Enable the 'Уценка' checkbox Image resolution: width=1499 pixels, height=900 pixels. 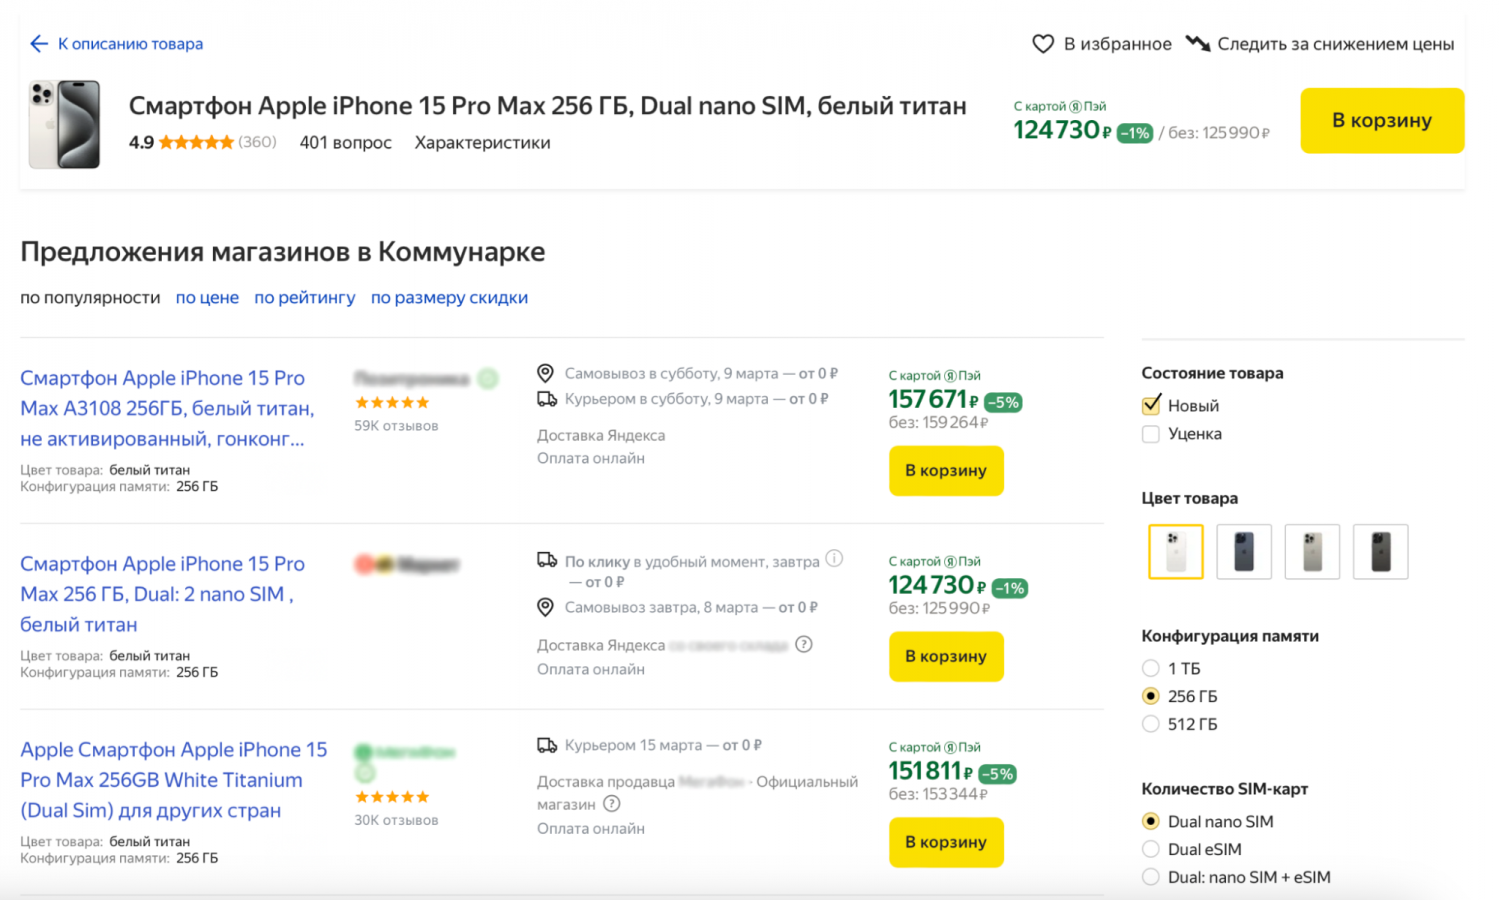(x=1151, y=434)
